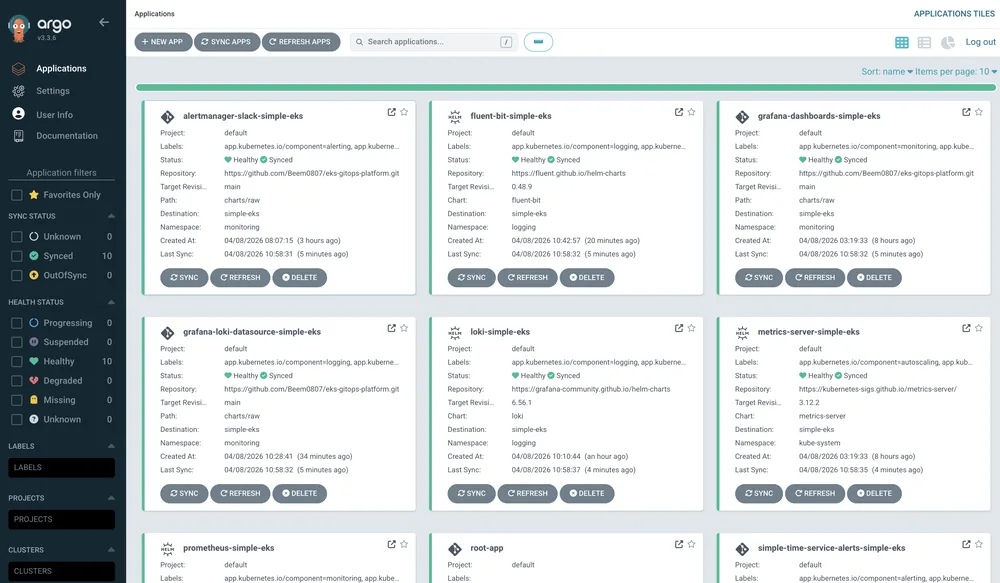The width and height of the screenshot is (1000, 583).
Task: Switch to summary pie chart view
Action: pyautogui.click(x=948, y=42)
